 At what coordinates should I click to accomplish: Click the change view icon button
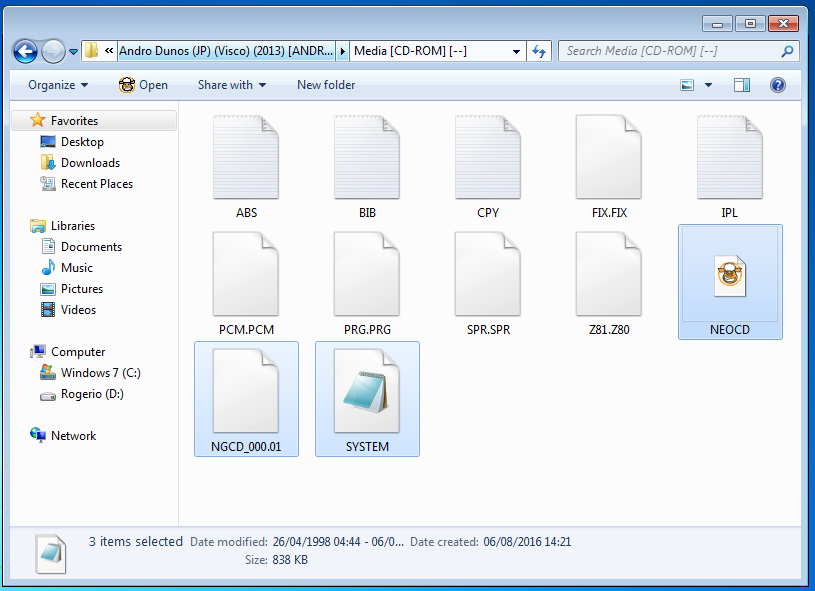688,85
